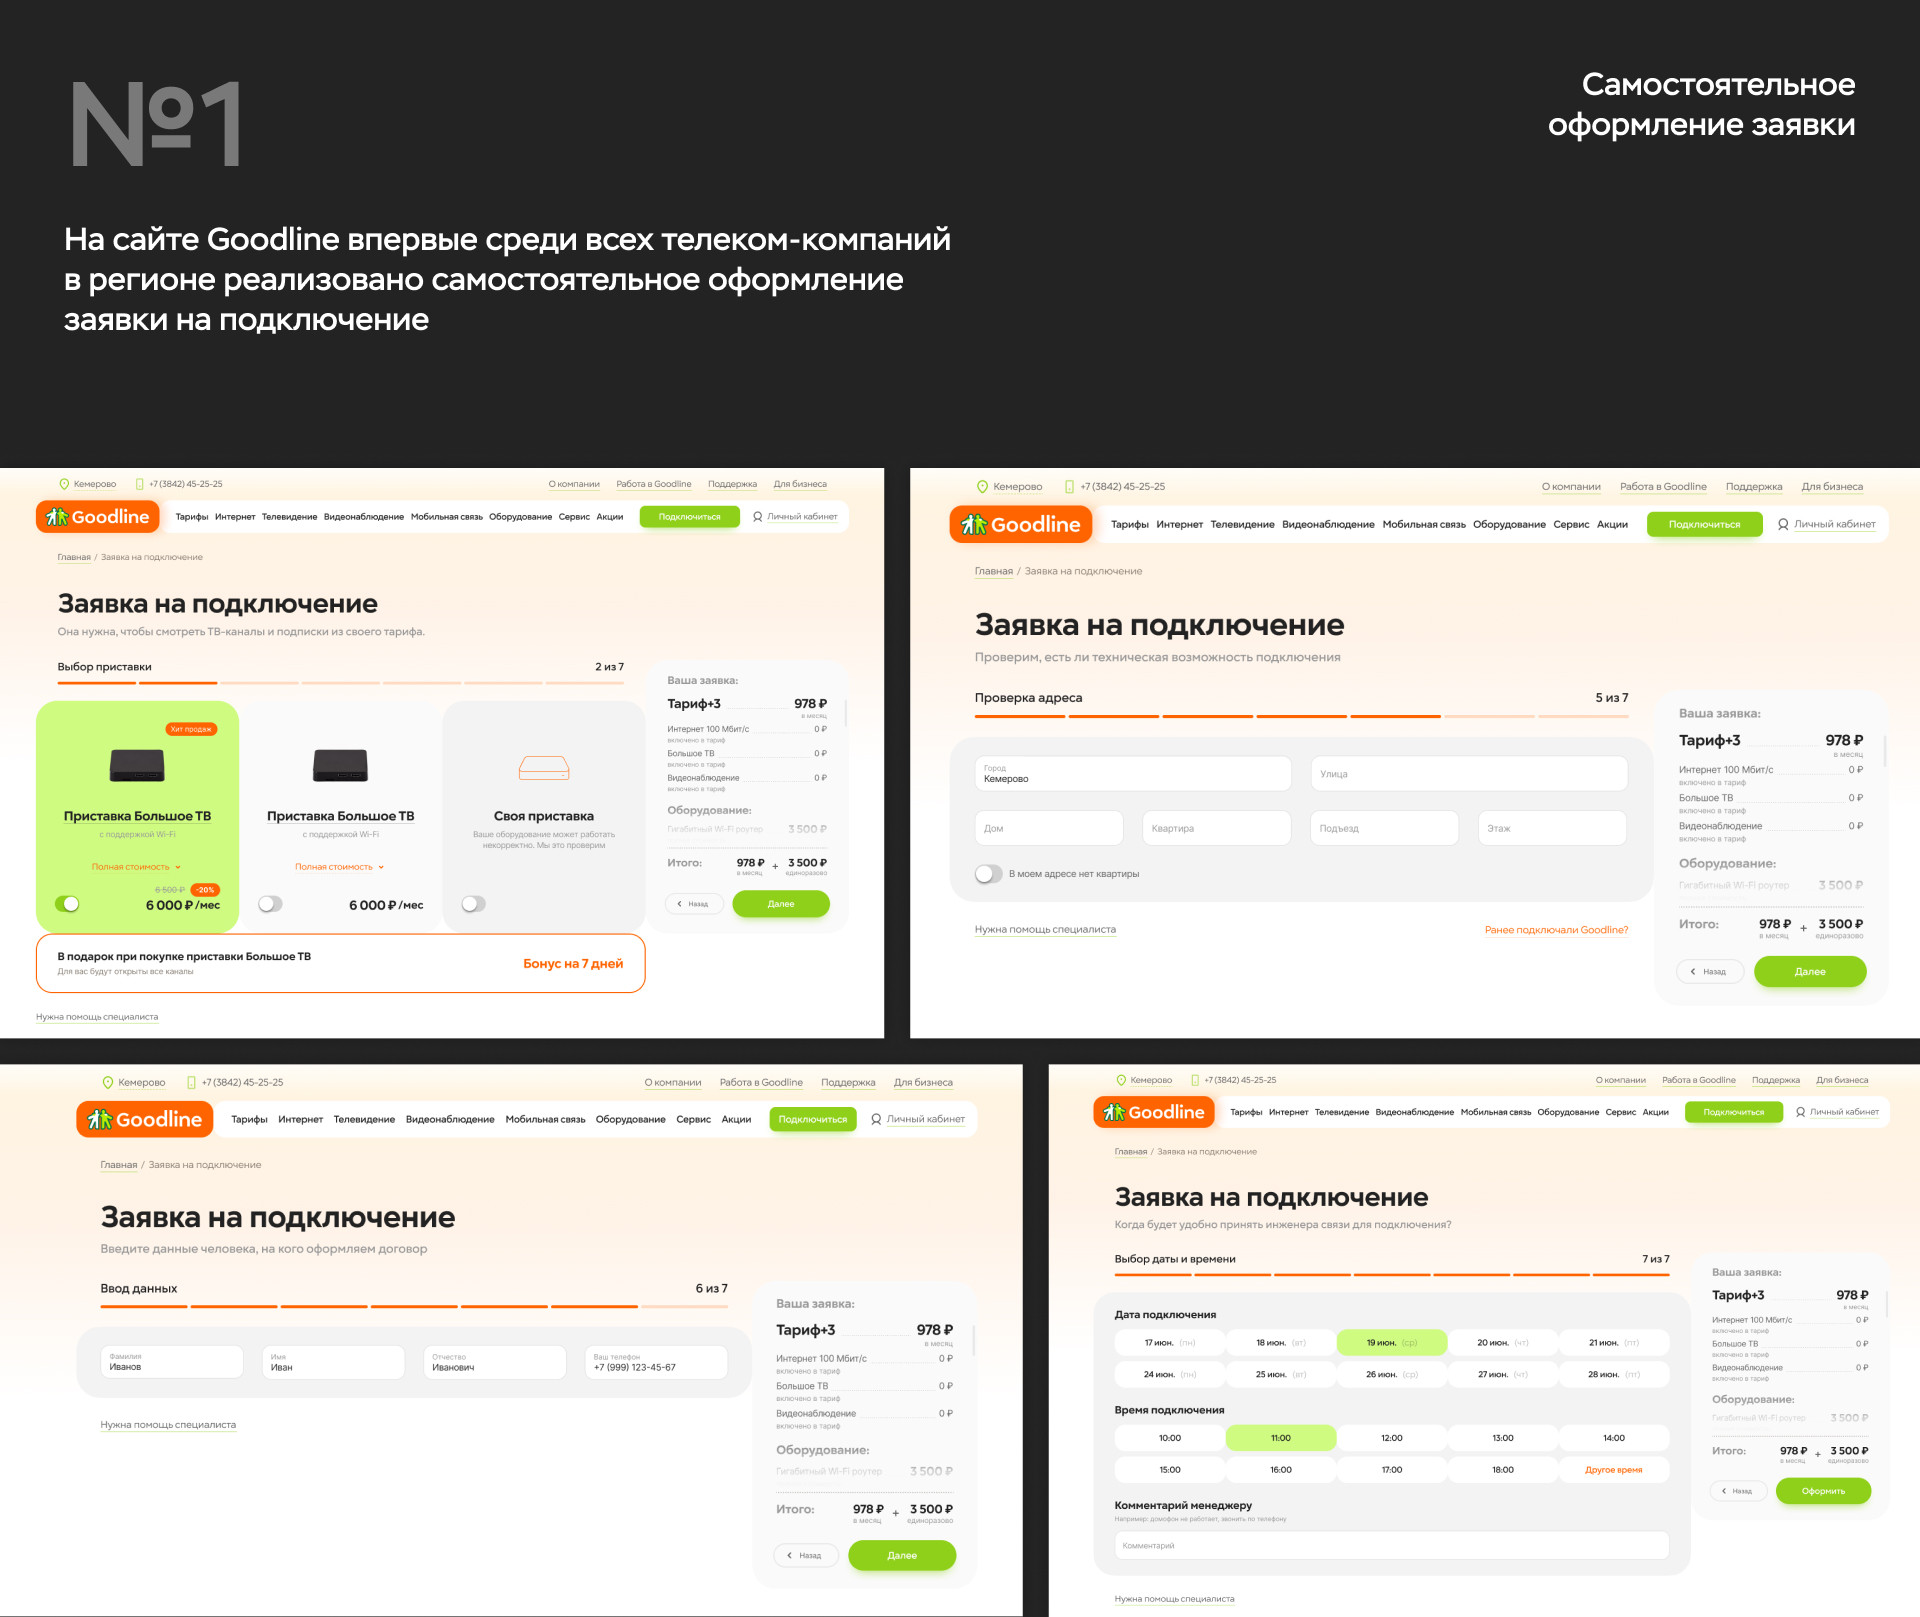This screenshot has width=1920, height=1617.
Task: Open the Город field showing Кемерово
Action: 1132,774
